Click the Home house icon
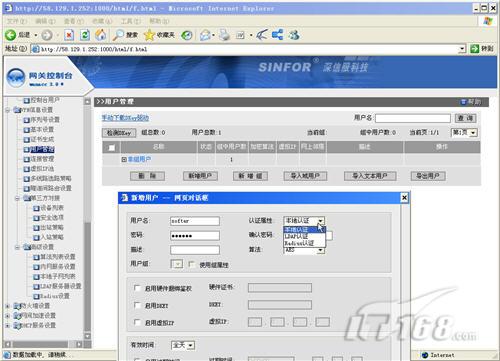 (101, 35)
